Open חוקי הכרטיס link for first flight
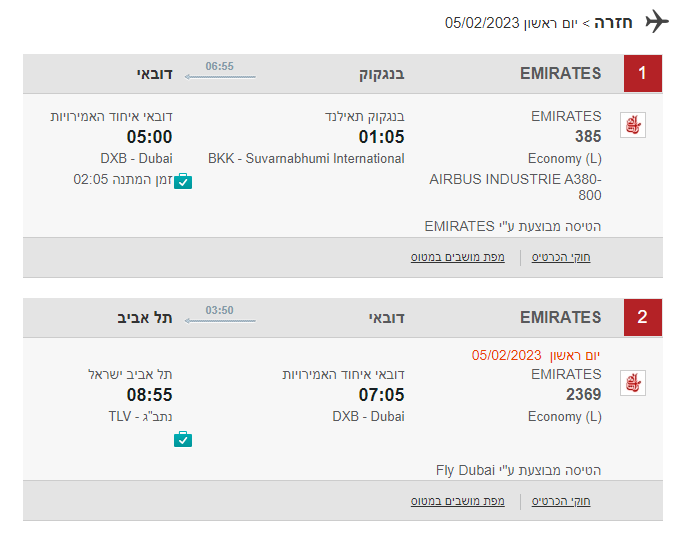The height and width of the screenshot is (539, 682). [561, 257]
